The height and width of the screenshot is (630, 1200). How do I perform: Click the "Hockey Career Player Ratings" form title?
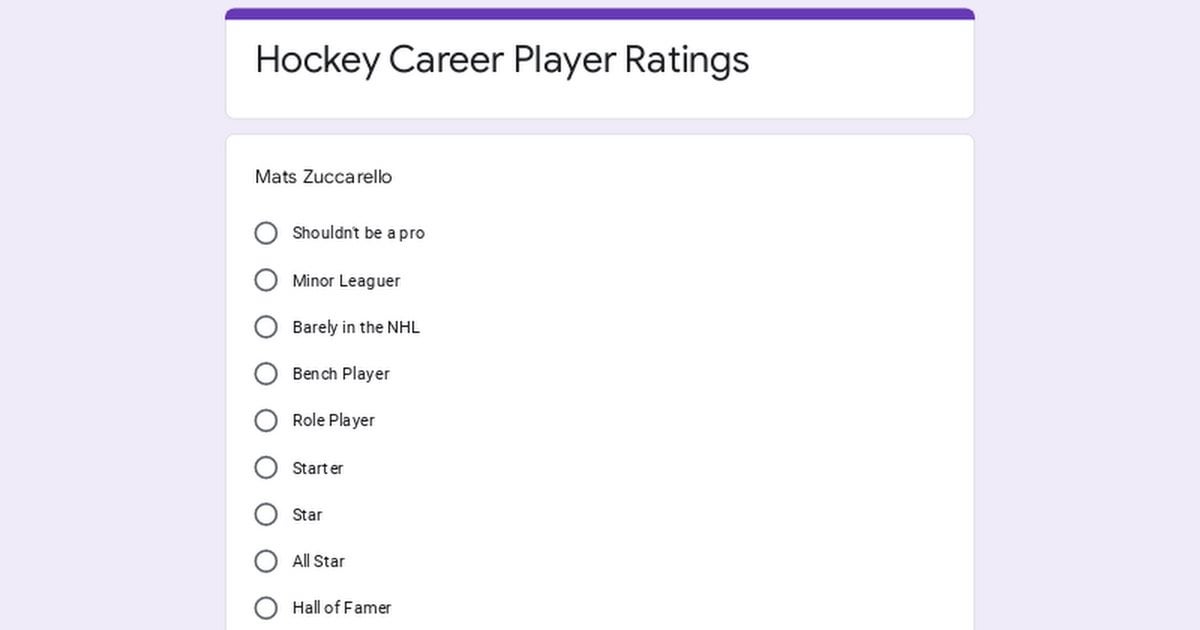pos(502,60)
